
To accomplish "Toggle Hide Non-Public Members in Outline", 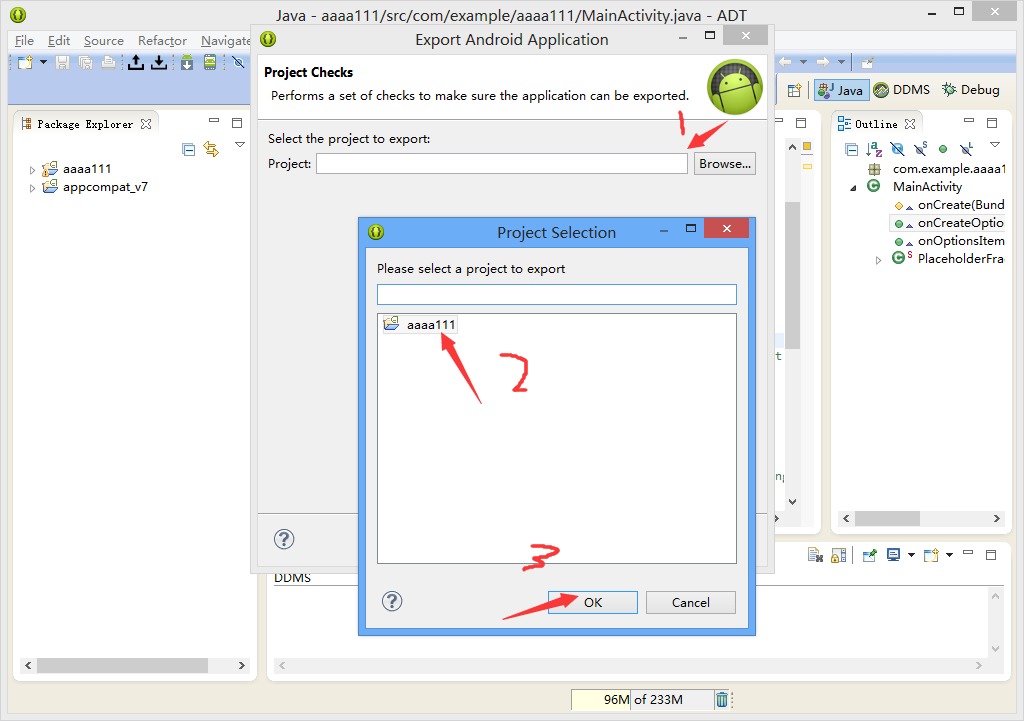I will pyautogui.click(x=943, y=150).
